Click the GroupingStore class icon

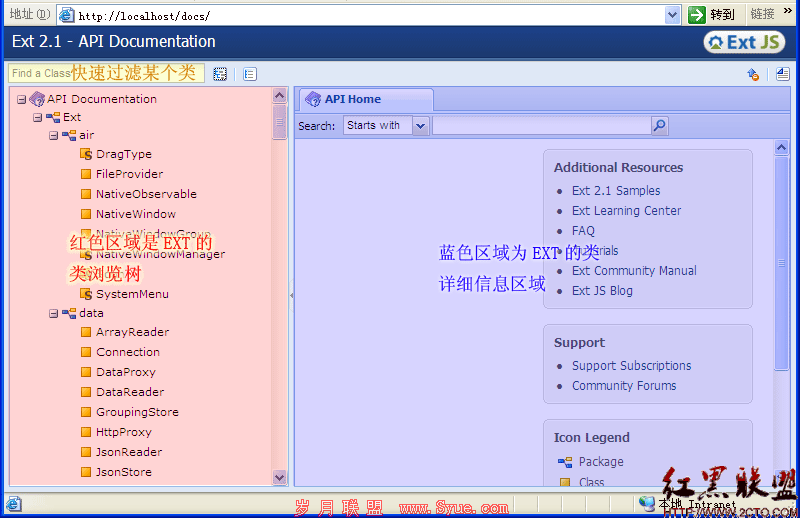86,412
